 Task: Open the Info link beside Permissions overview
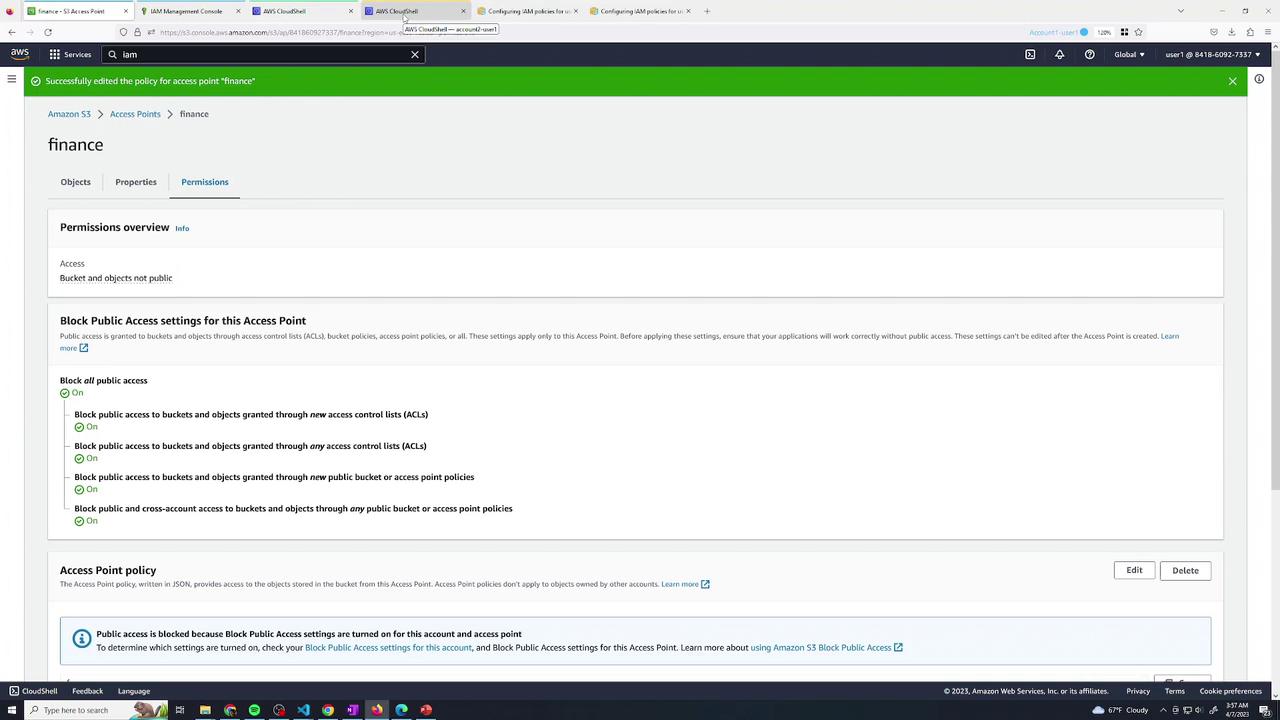tap(182, 228)
